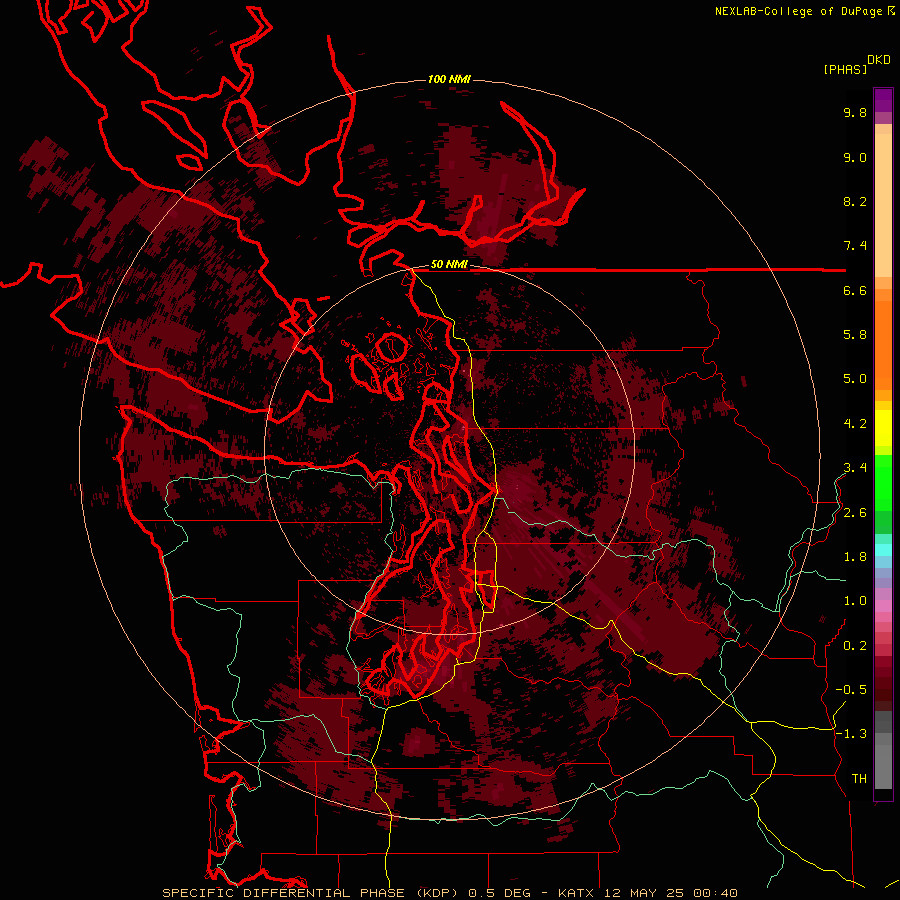Click the (KDP) abbreviation in the caption
Image resolution: width=900 pixels, height=900 pixels.
(438, 893)
